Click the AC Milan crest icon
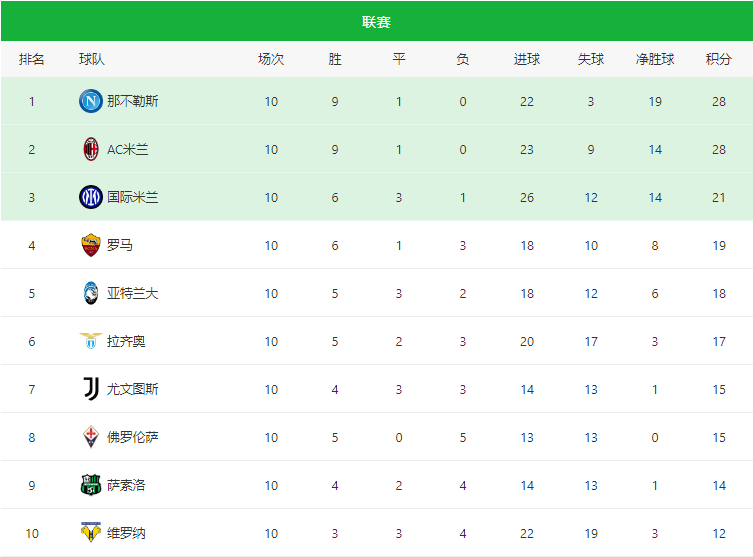 click(91, 149)
